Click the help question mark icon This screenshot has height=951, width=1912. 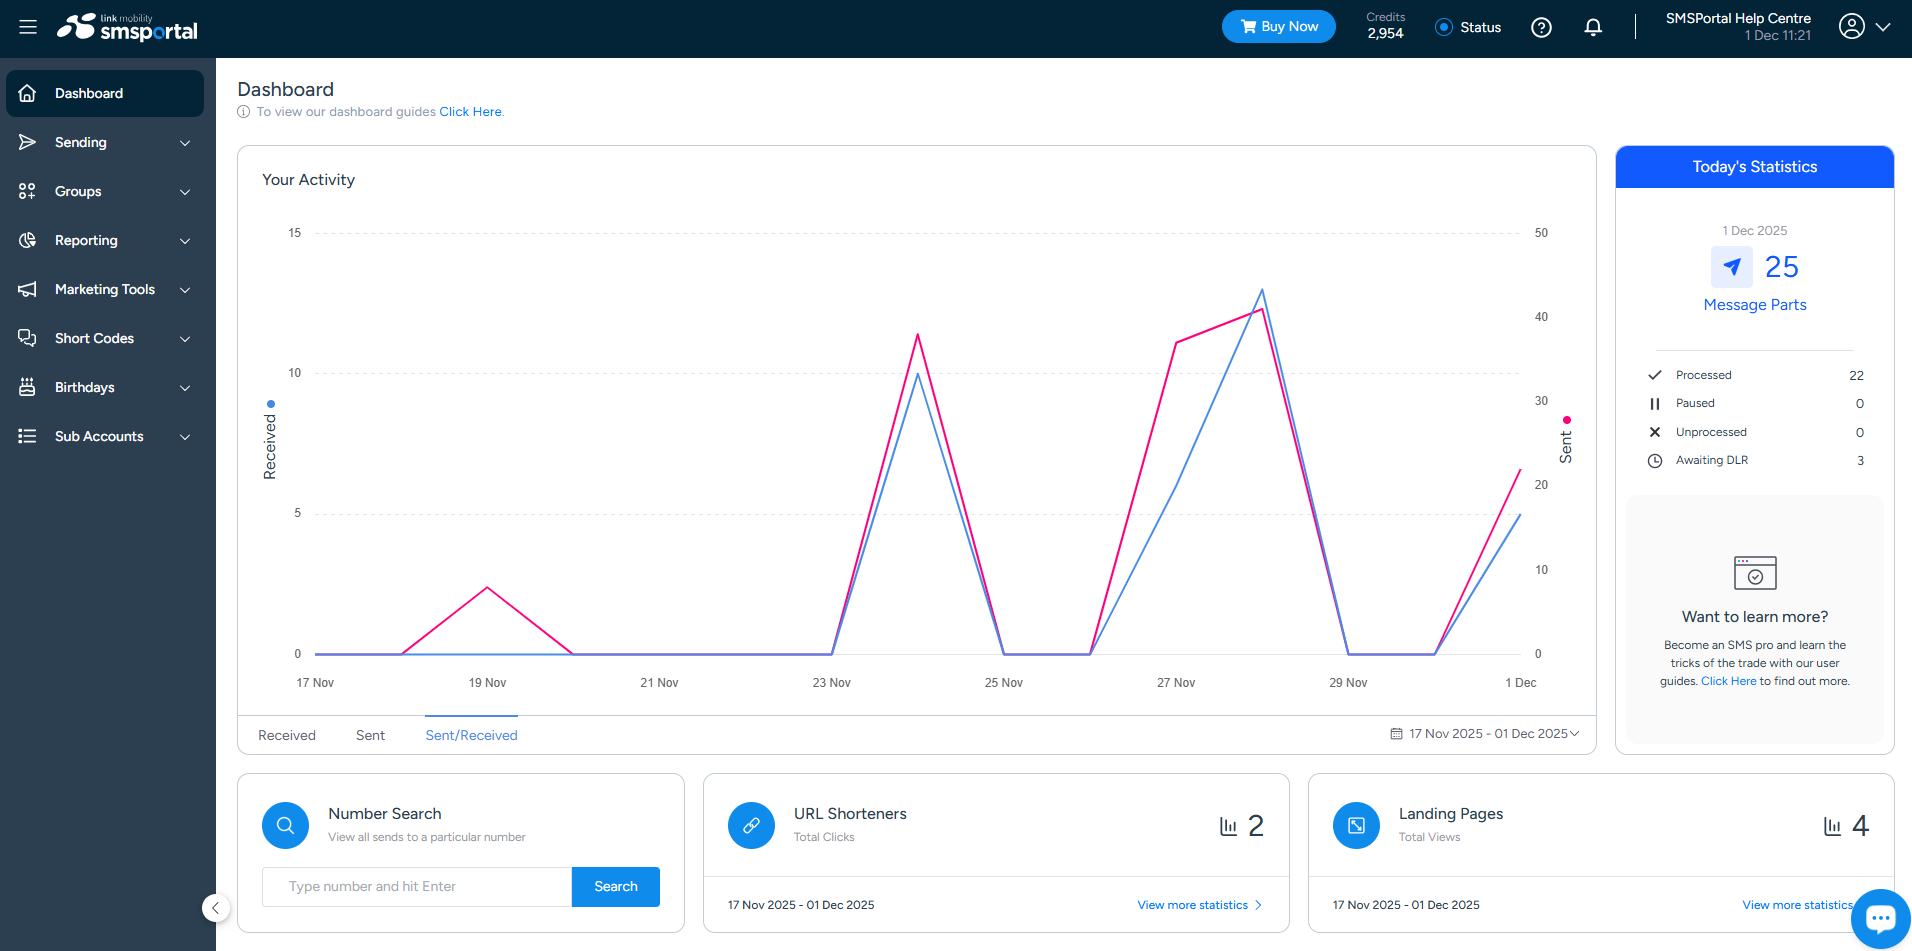(1541, 27)
